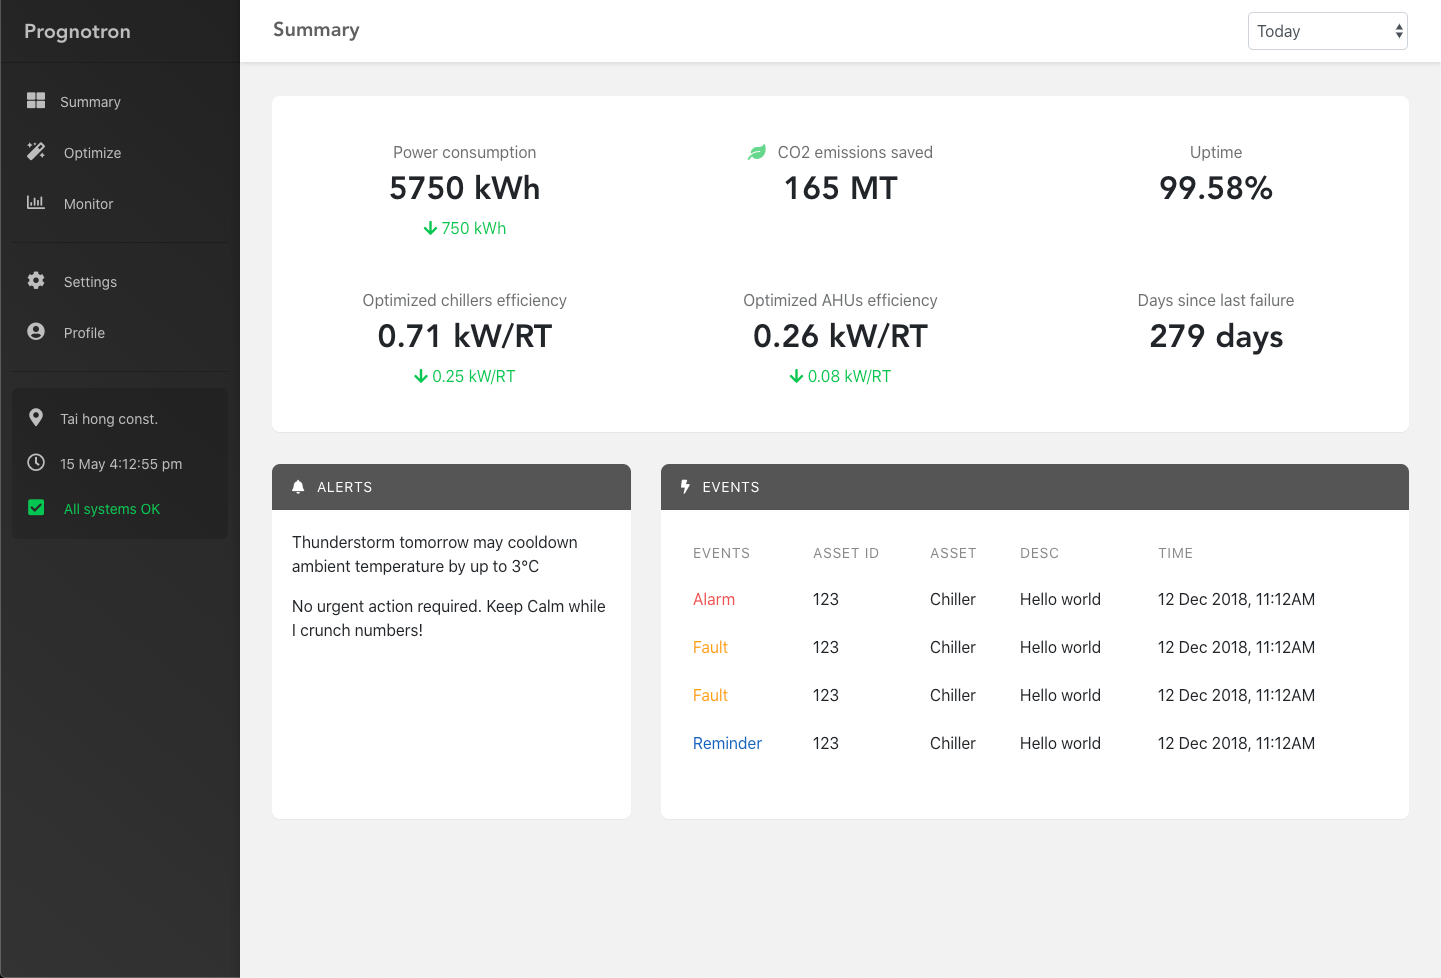This screenshot has height=978, width=1441.
Task: Click the TIME column header
Action: pos(1175,553)
